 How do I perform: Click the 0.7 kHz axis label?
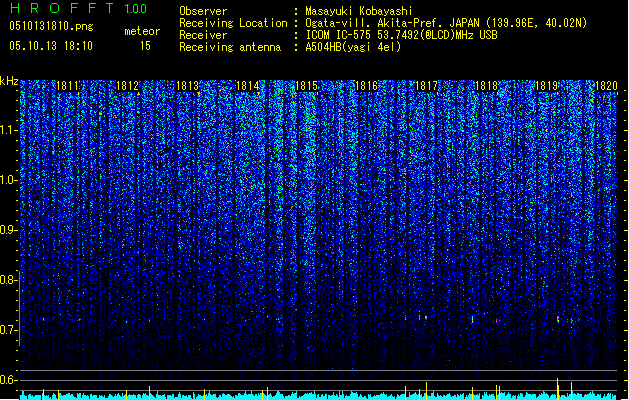[x=8, y=330]
